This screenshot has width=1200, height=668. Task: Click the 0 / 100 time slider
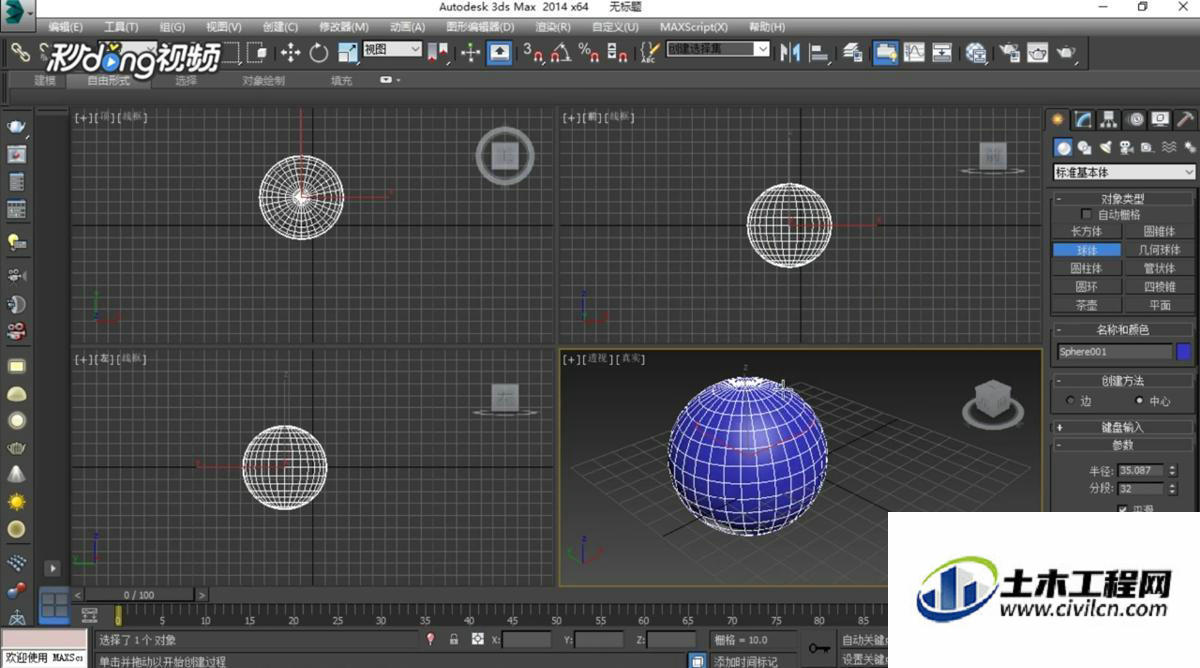[x=139, y=595]
